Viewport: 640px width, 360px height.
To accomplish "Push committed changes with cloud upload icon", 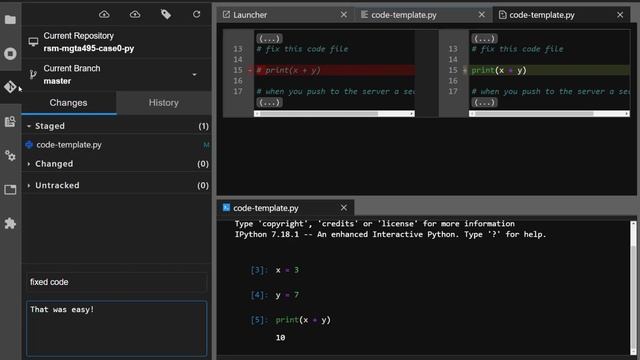I will [135, 15].
